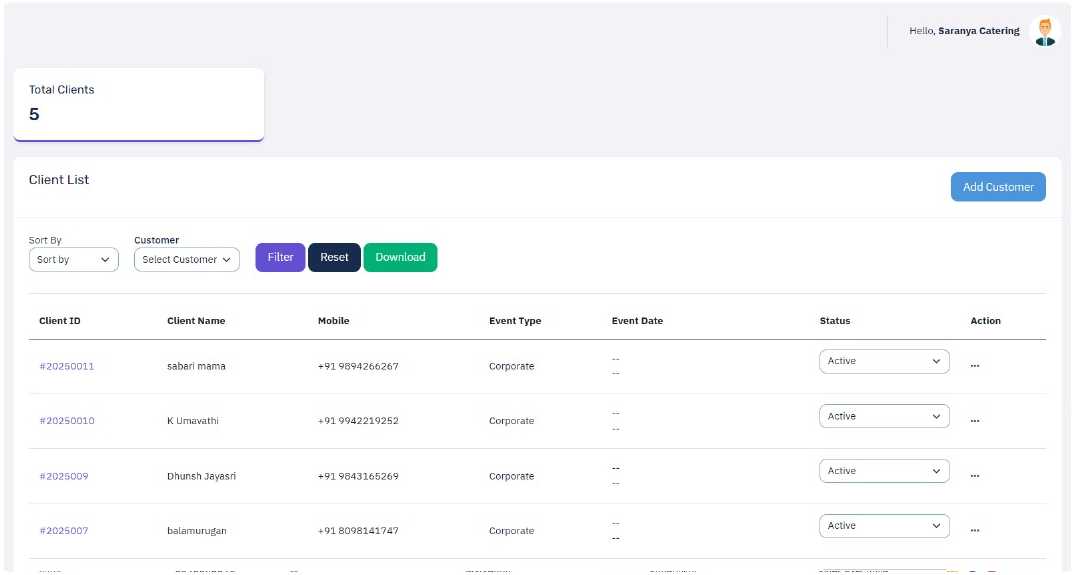Expand the Sort by dropdown

coord(73,260)
